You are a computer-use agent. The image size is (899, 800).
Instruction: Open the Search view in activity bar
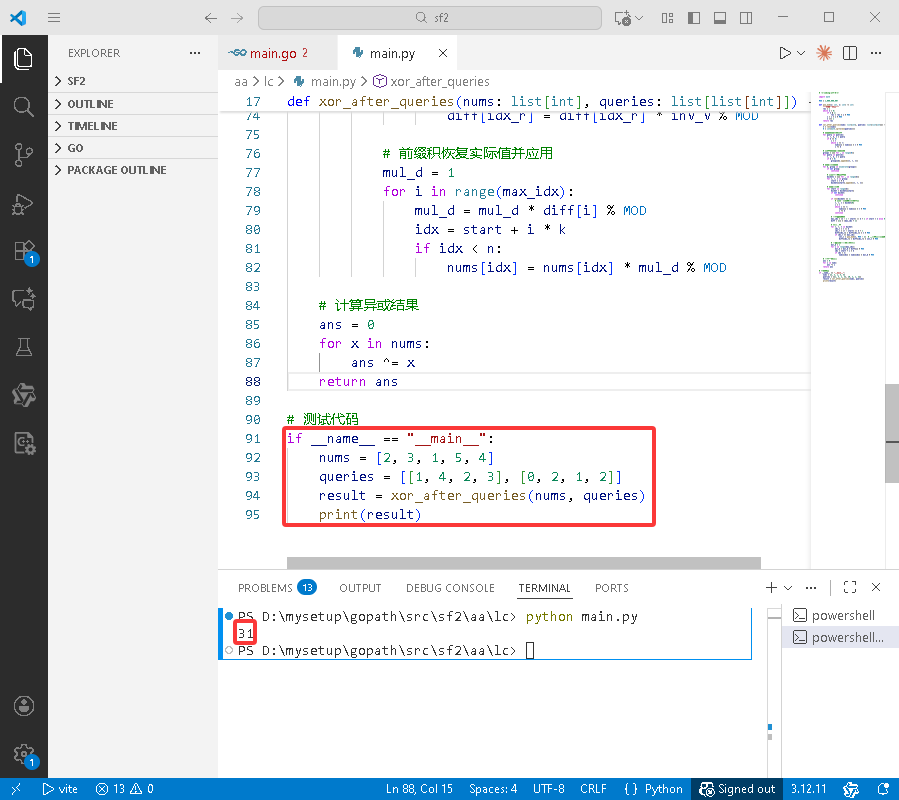(24, 107)
